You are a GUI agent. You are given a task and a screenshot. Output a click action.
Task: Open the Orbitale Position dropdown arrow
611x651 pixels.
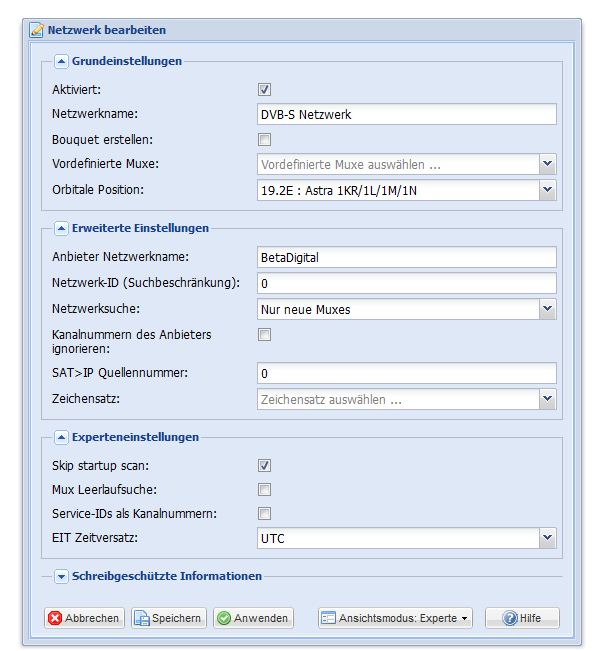point(547,190)
